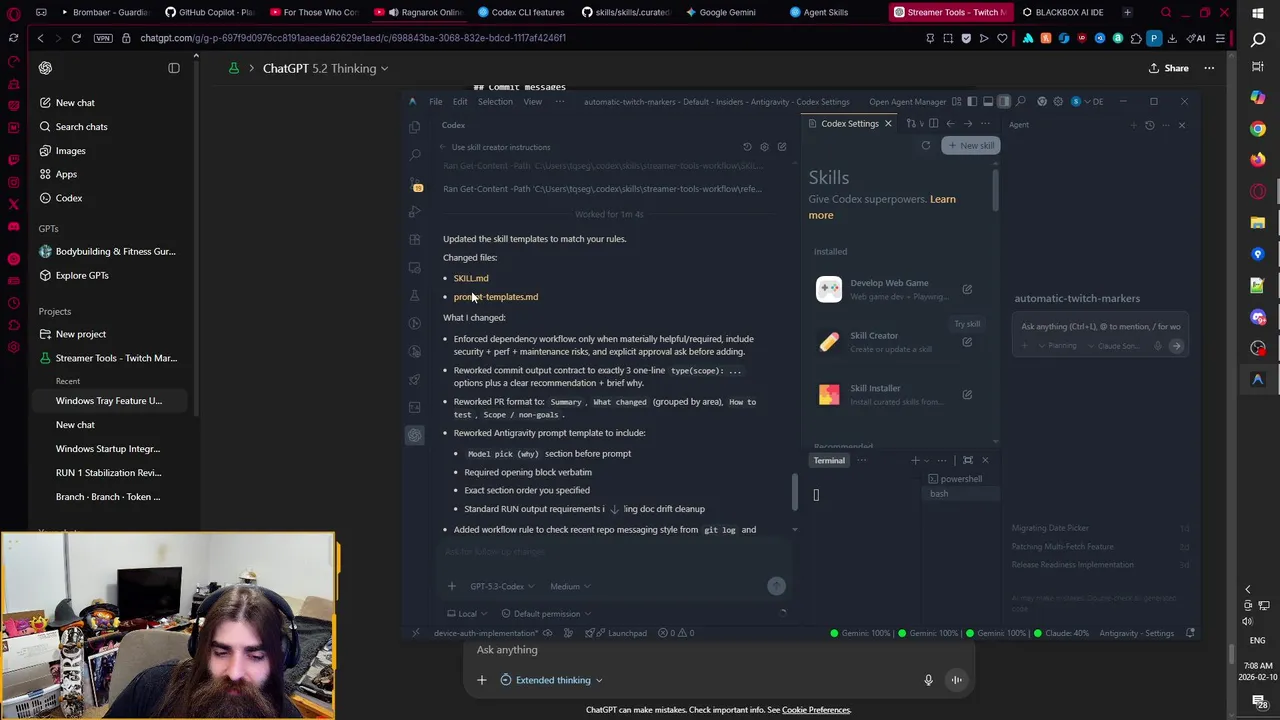Switch to the GitHub Copilot browser tab
The image size is (1280, 720).
coord(209,12)
